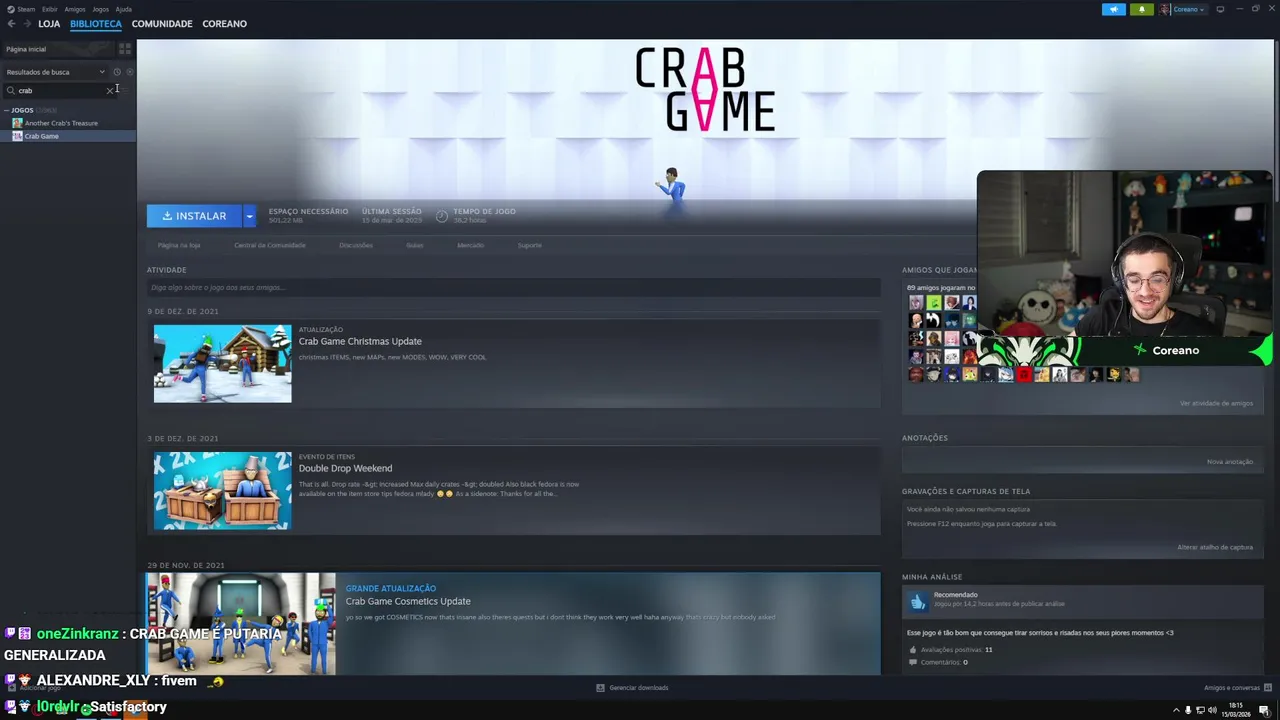Image resolution: width=1280 pixels, height=720 pixels.
Task: Open the Discussões link
Action: pos(356,245)
